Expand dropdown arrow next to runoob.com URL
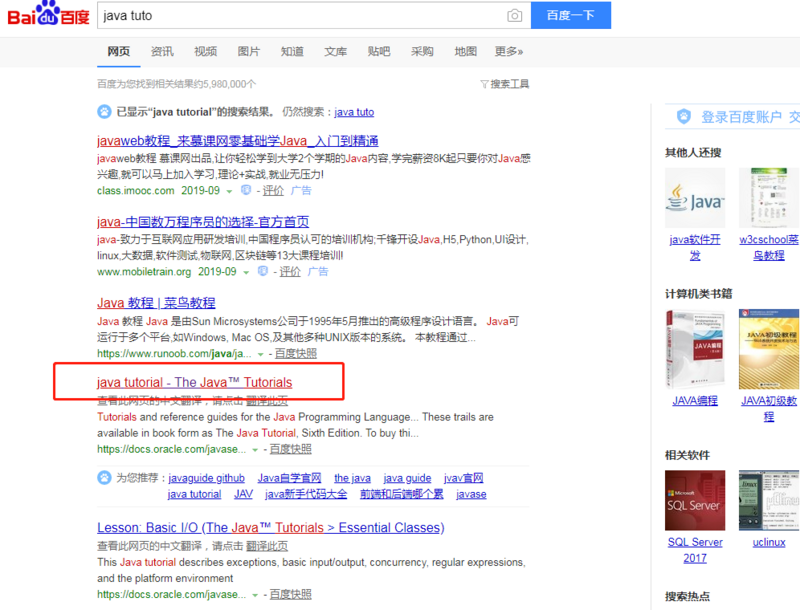This screenshot has width=800, height=610. tap(261, 354)
